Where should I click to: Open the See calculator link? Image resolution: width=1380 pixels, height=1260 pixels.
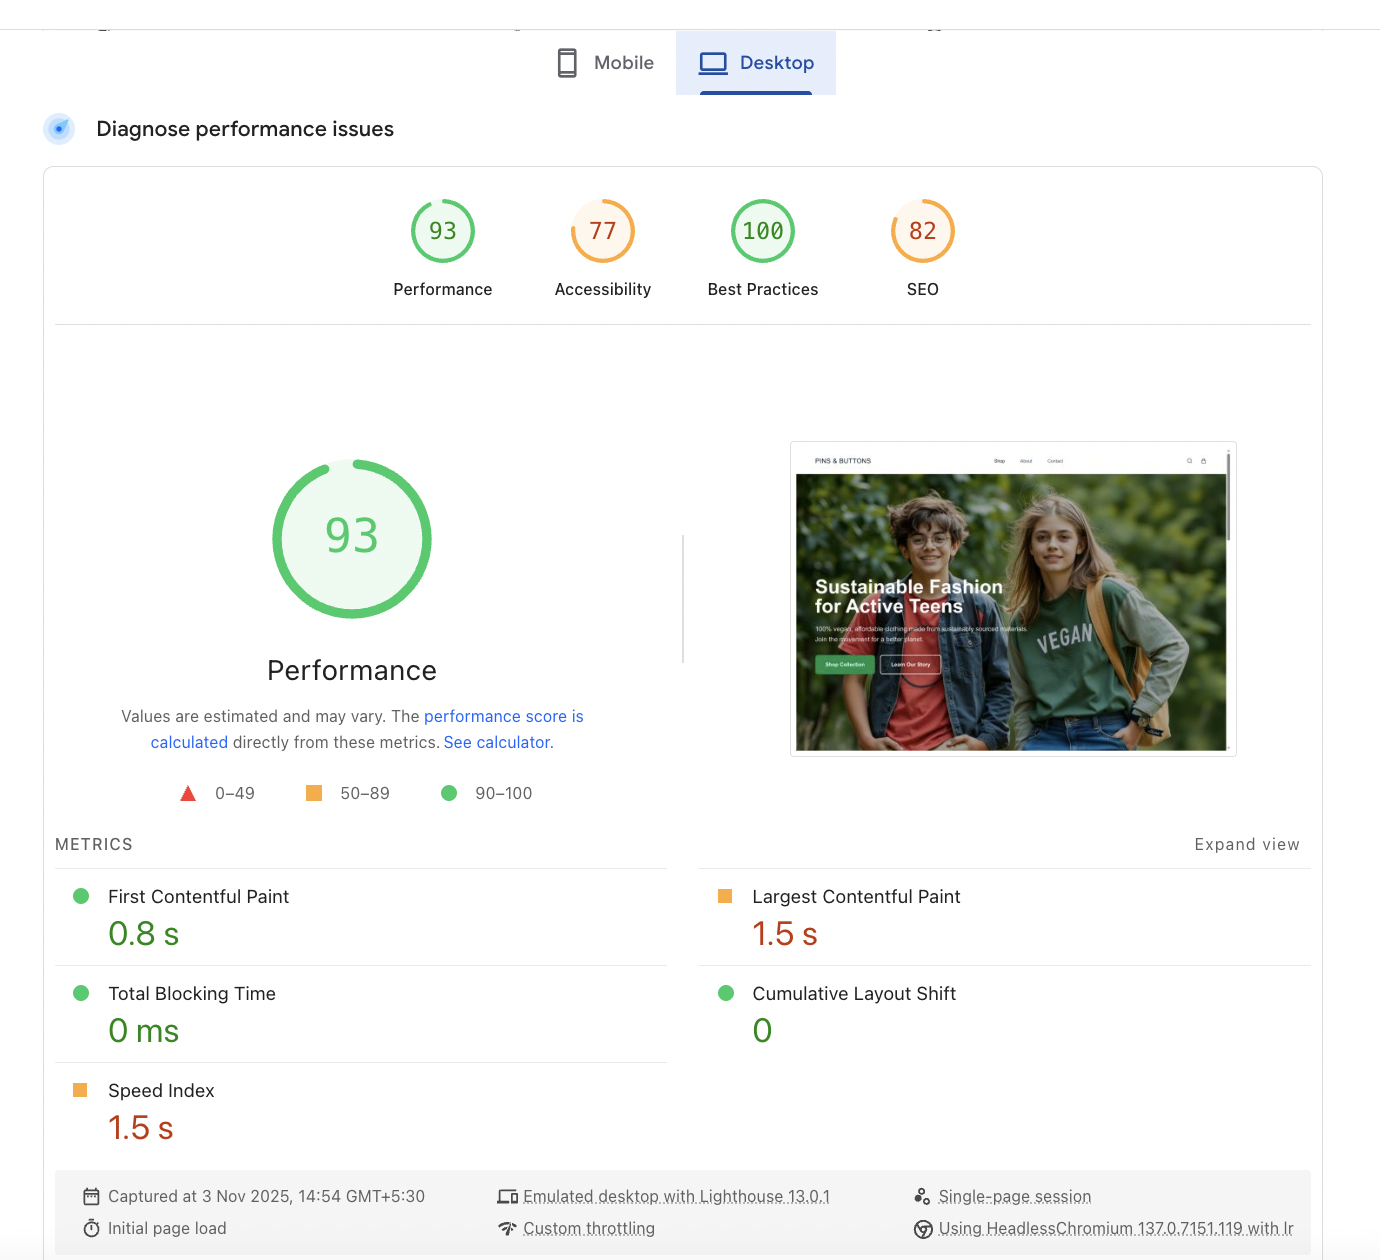[x=498, y=743]
